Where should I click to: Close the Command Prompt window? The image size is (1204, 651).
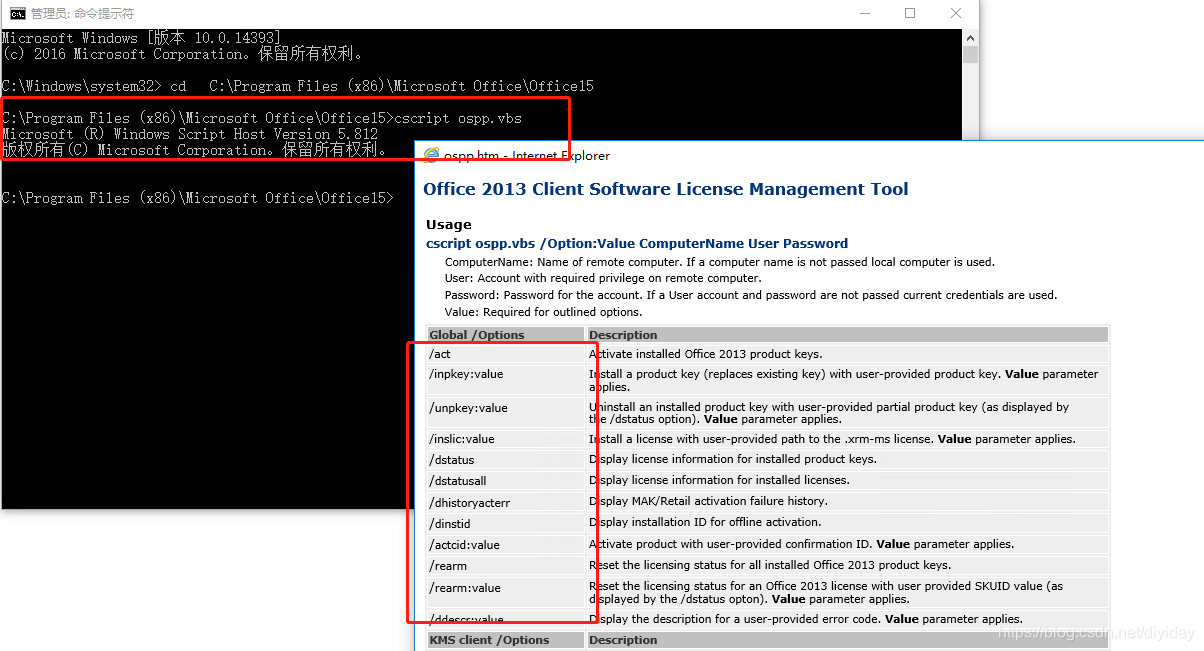(956, 13)
